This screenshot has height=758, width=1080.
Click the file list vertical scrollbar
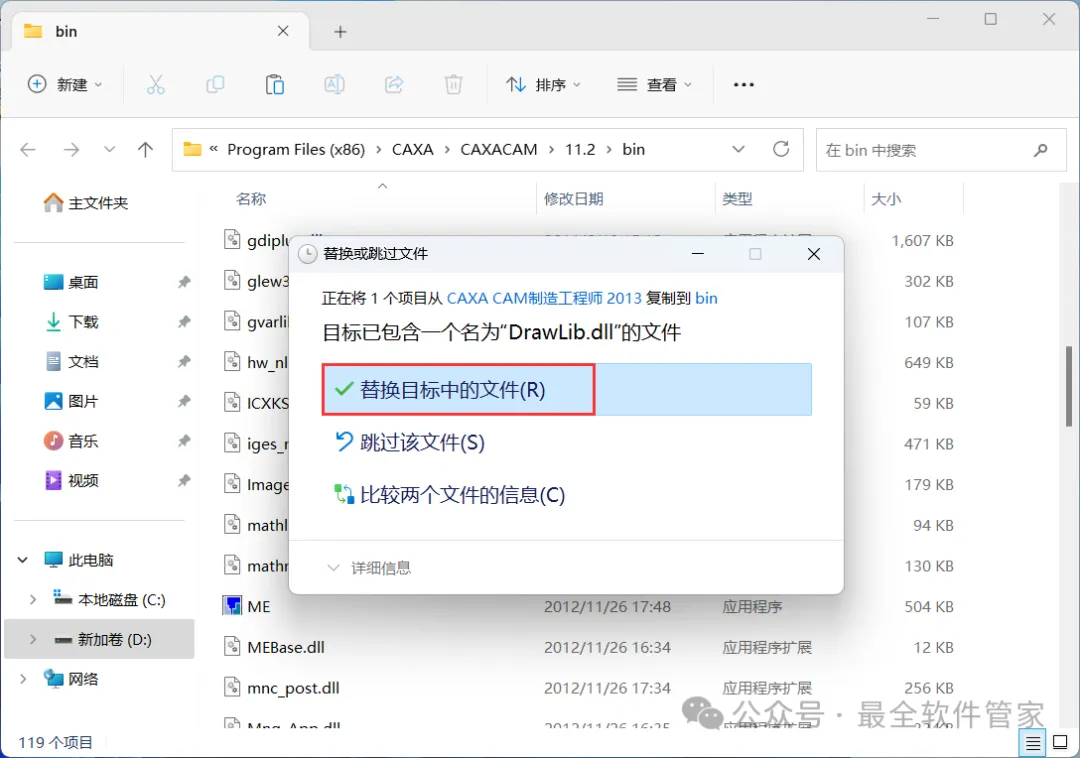1069,386
